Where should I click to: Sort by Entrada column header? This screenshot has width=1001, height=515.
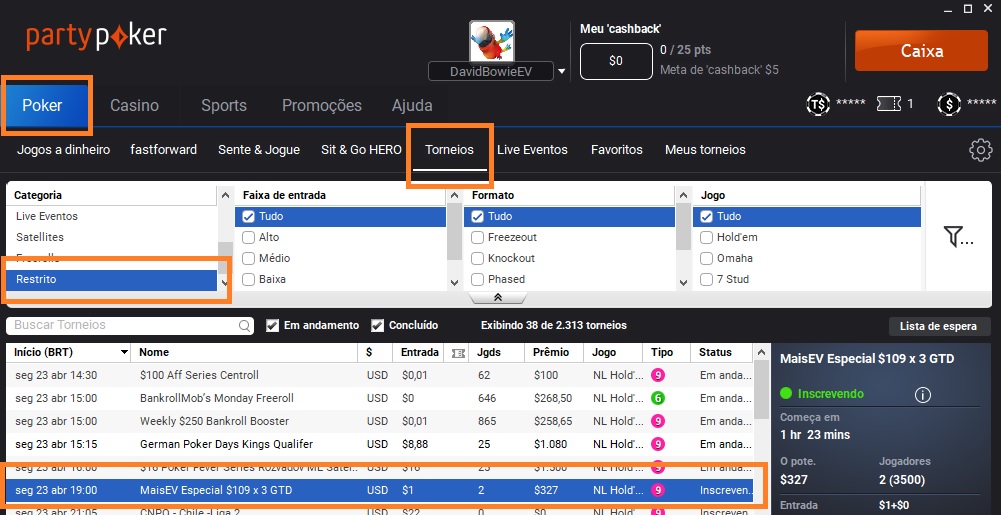pos(419,352)
